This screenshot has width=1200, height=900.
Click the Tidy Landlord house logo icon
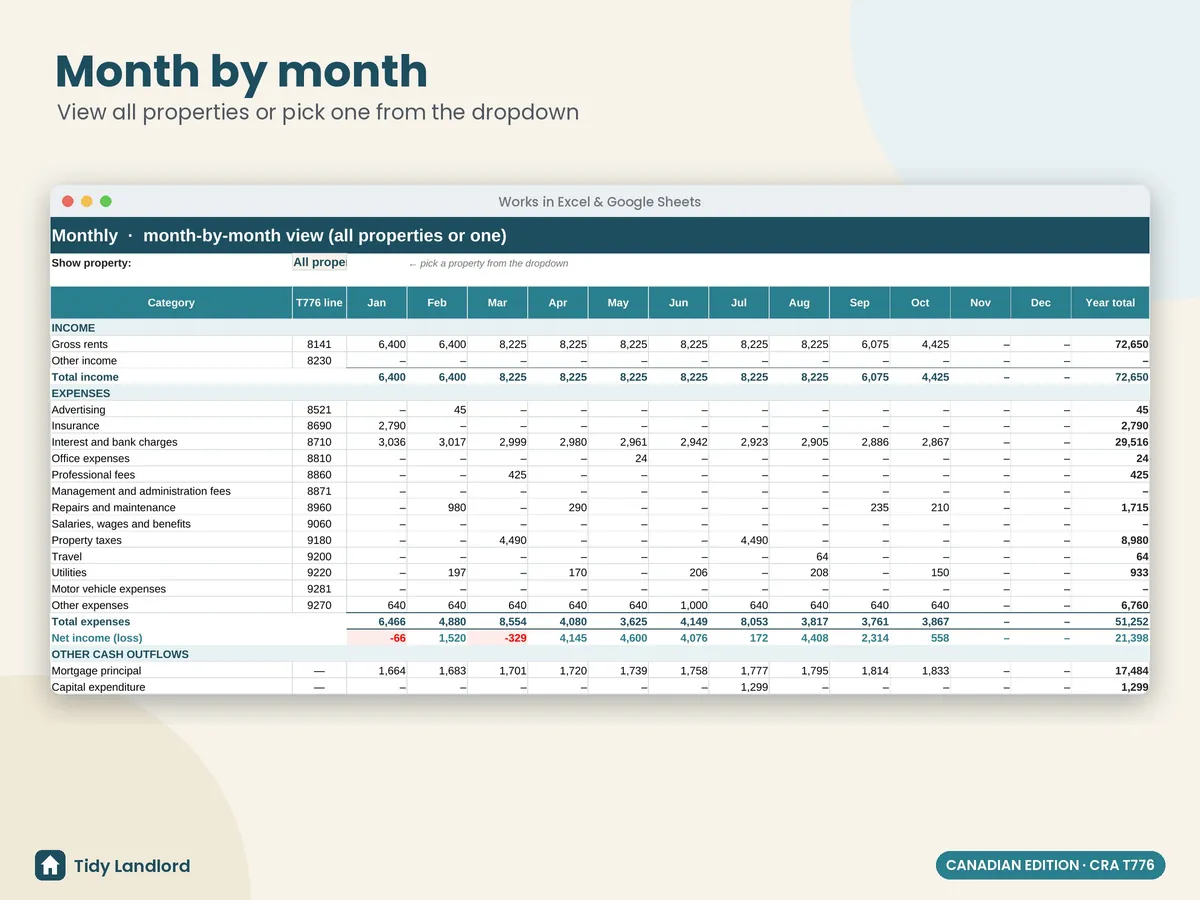tap(50, 865)
